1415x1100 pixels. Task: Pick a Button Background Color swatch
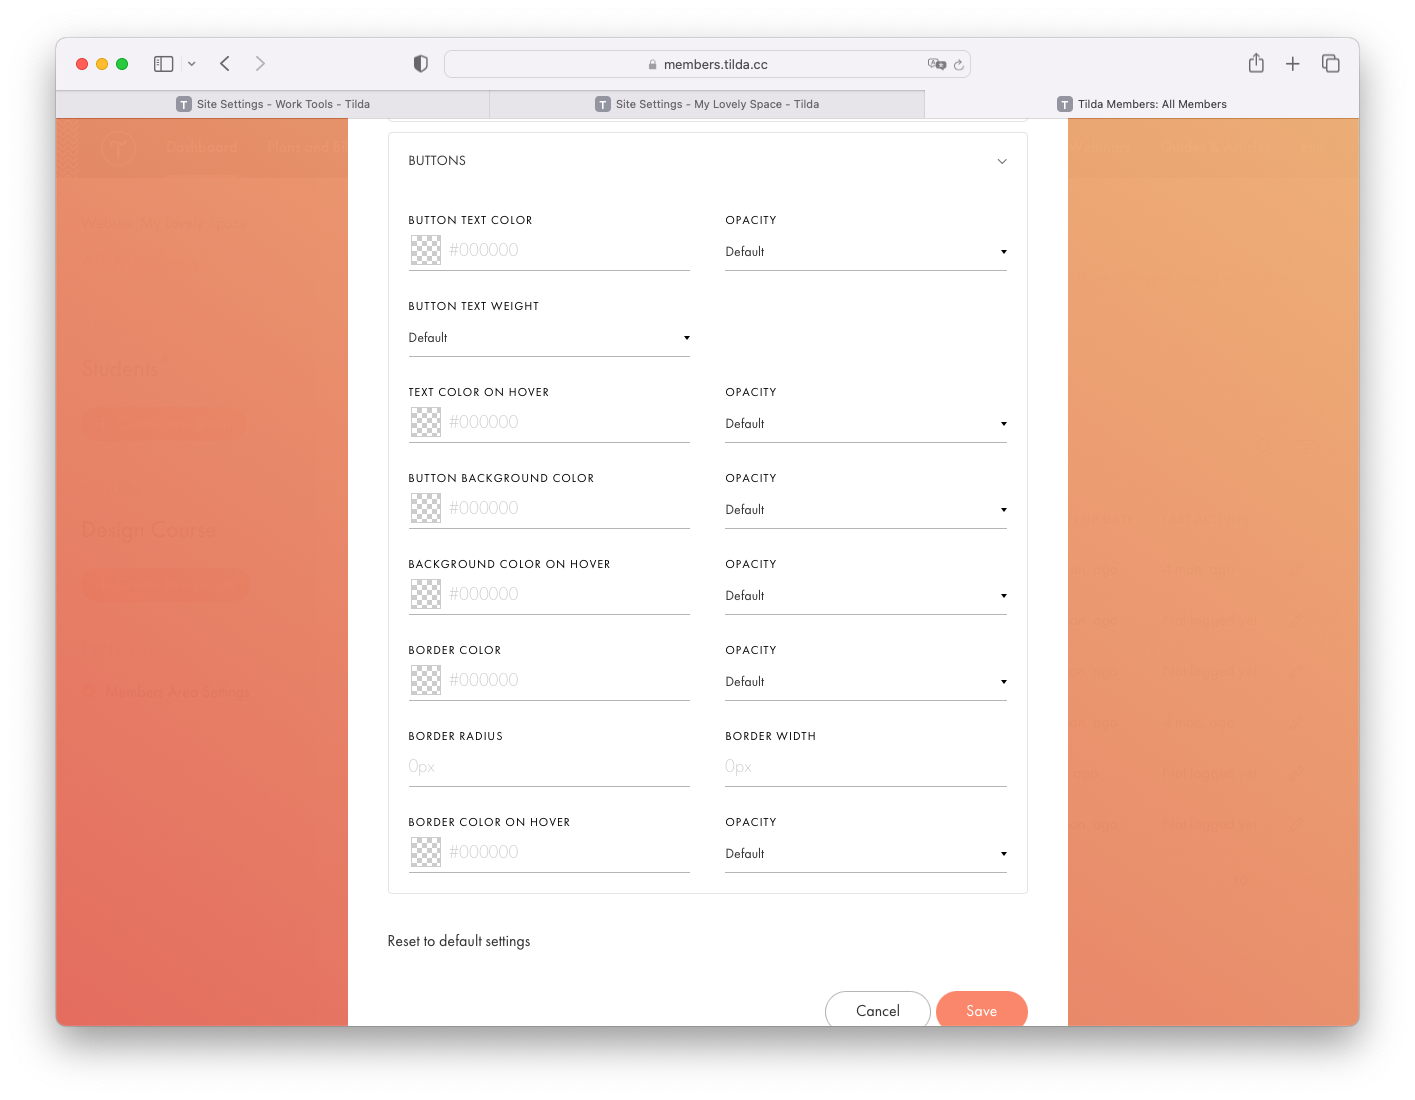[x=426, y=507]
